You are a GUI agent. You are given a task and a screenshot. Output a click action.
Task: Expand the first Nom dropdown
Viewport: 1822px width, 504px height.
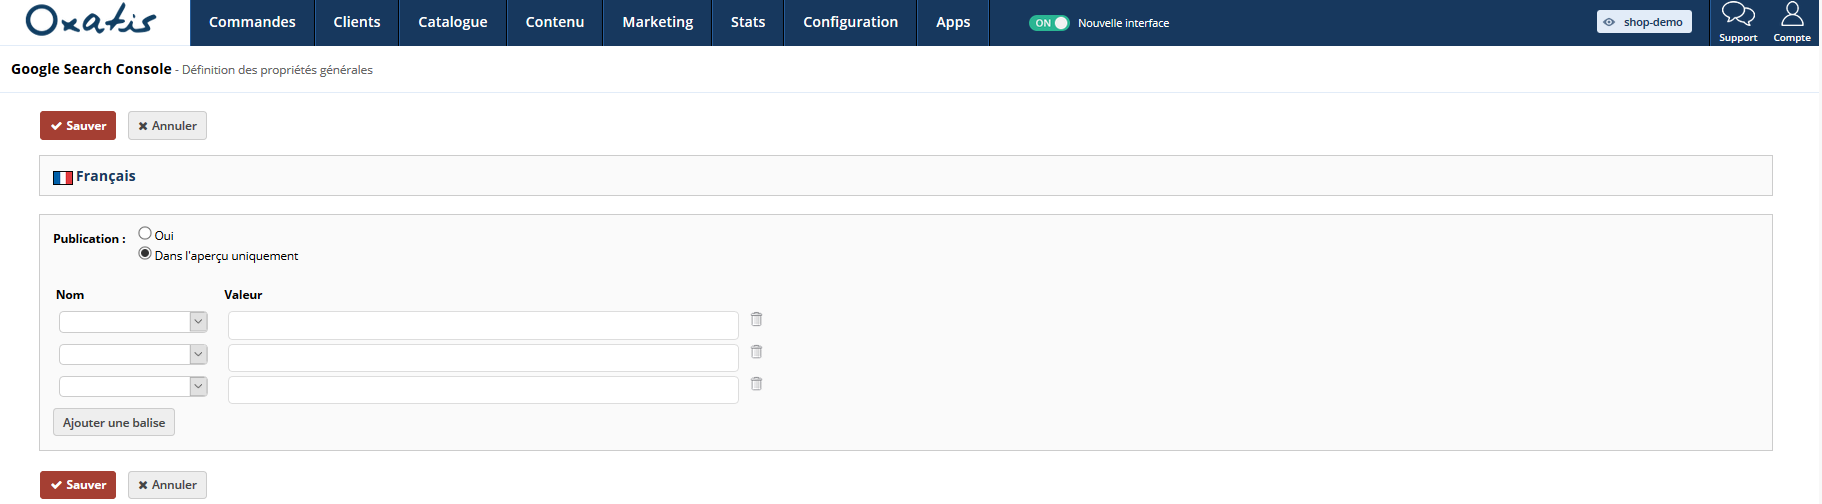(133, 322)
